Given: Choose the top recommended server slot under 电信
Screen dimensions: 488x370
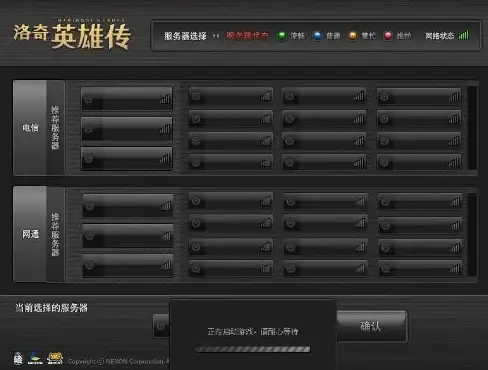Looking at the screenshot, I should (x=127, y=99).
